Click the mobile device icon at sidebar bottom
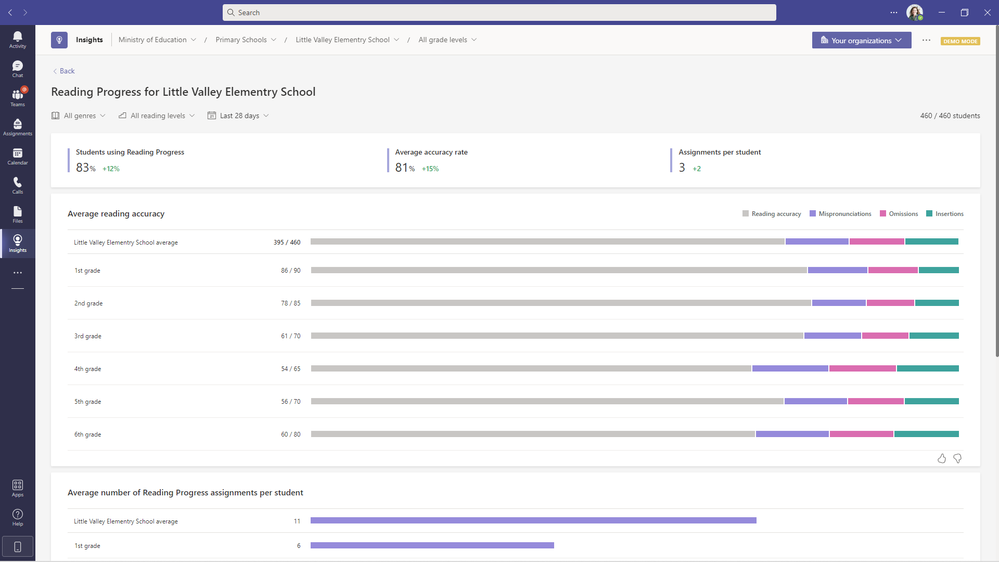The image size is (999, 562). 17,547
